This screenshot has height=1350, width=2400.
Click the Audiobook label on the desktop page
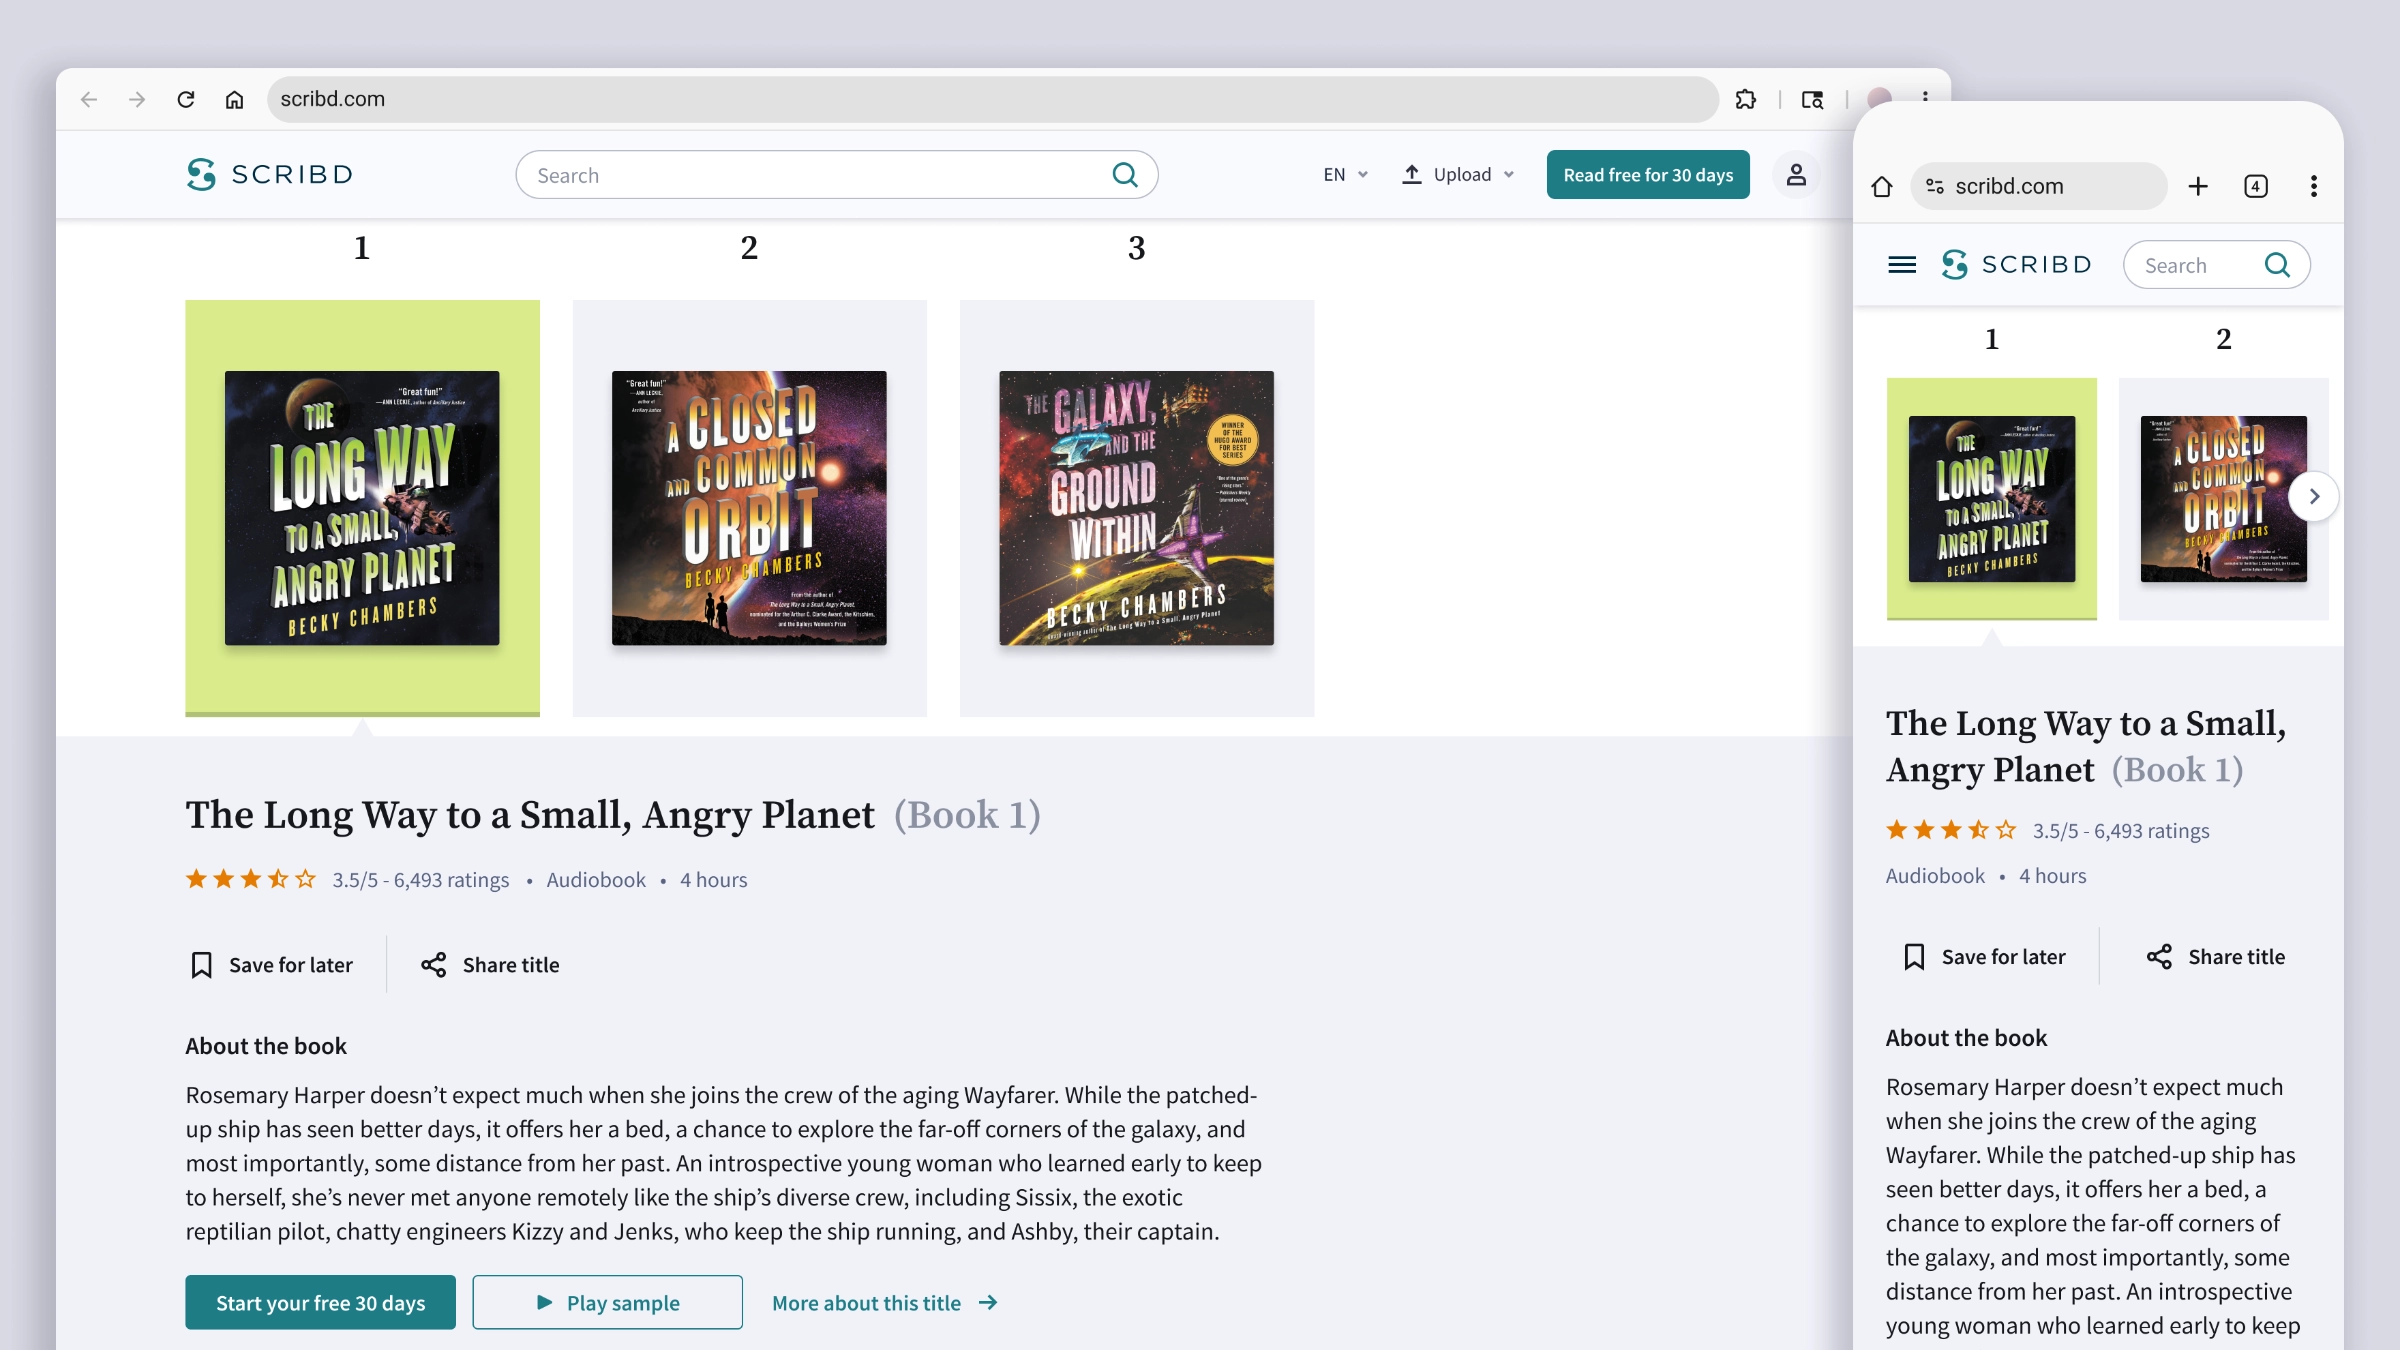point(596,880)
